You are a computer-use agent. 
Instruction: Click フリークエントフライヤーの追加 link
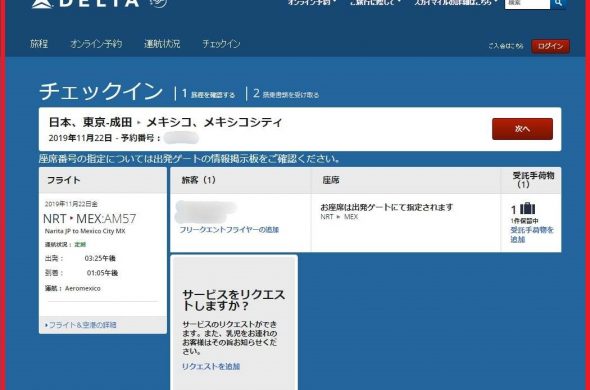[229, 230]
